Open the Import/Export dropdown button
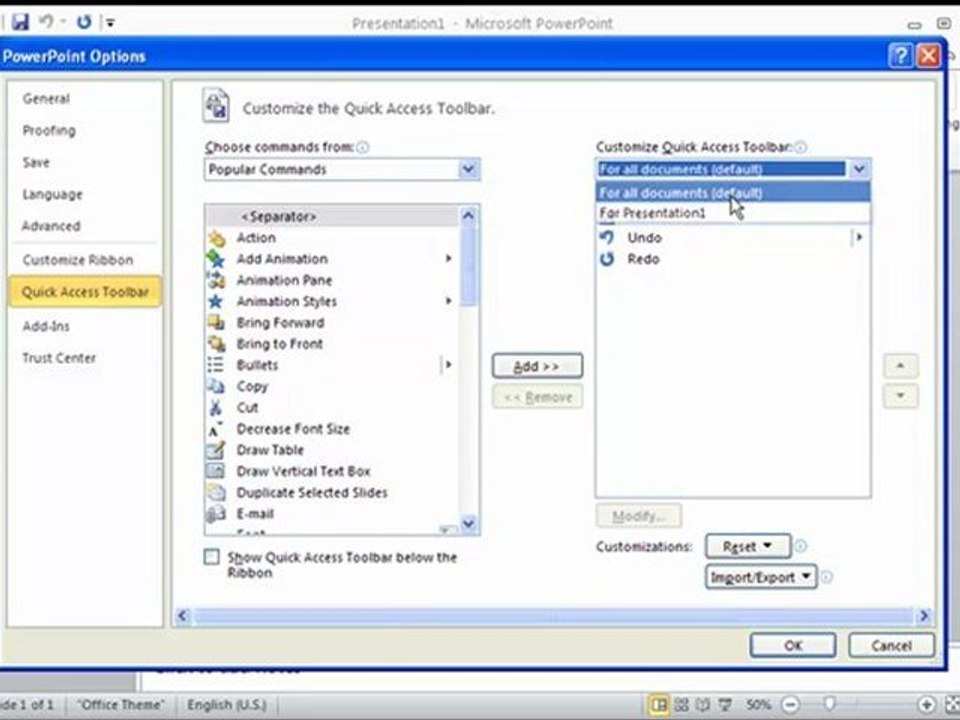The height and width of the screenshot is (720, 960). click(x=761, y=577)
